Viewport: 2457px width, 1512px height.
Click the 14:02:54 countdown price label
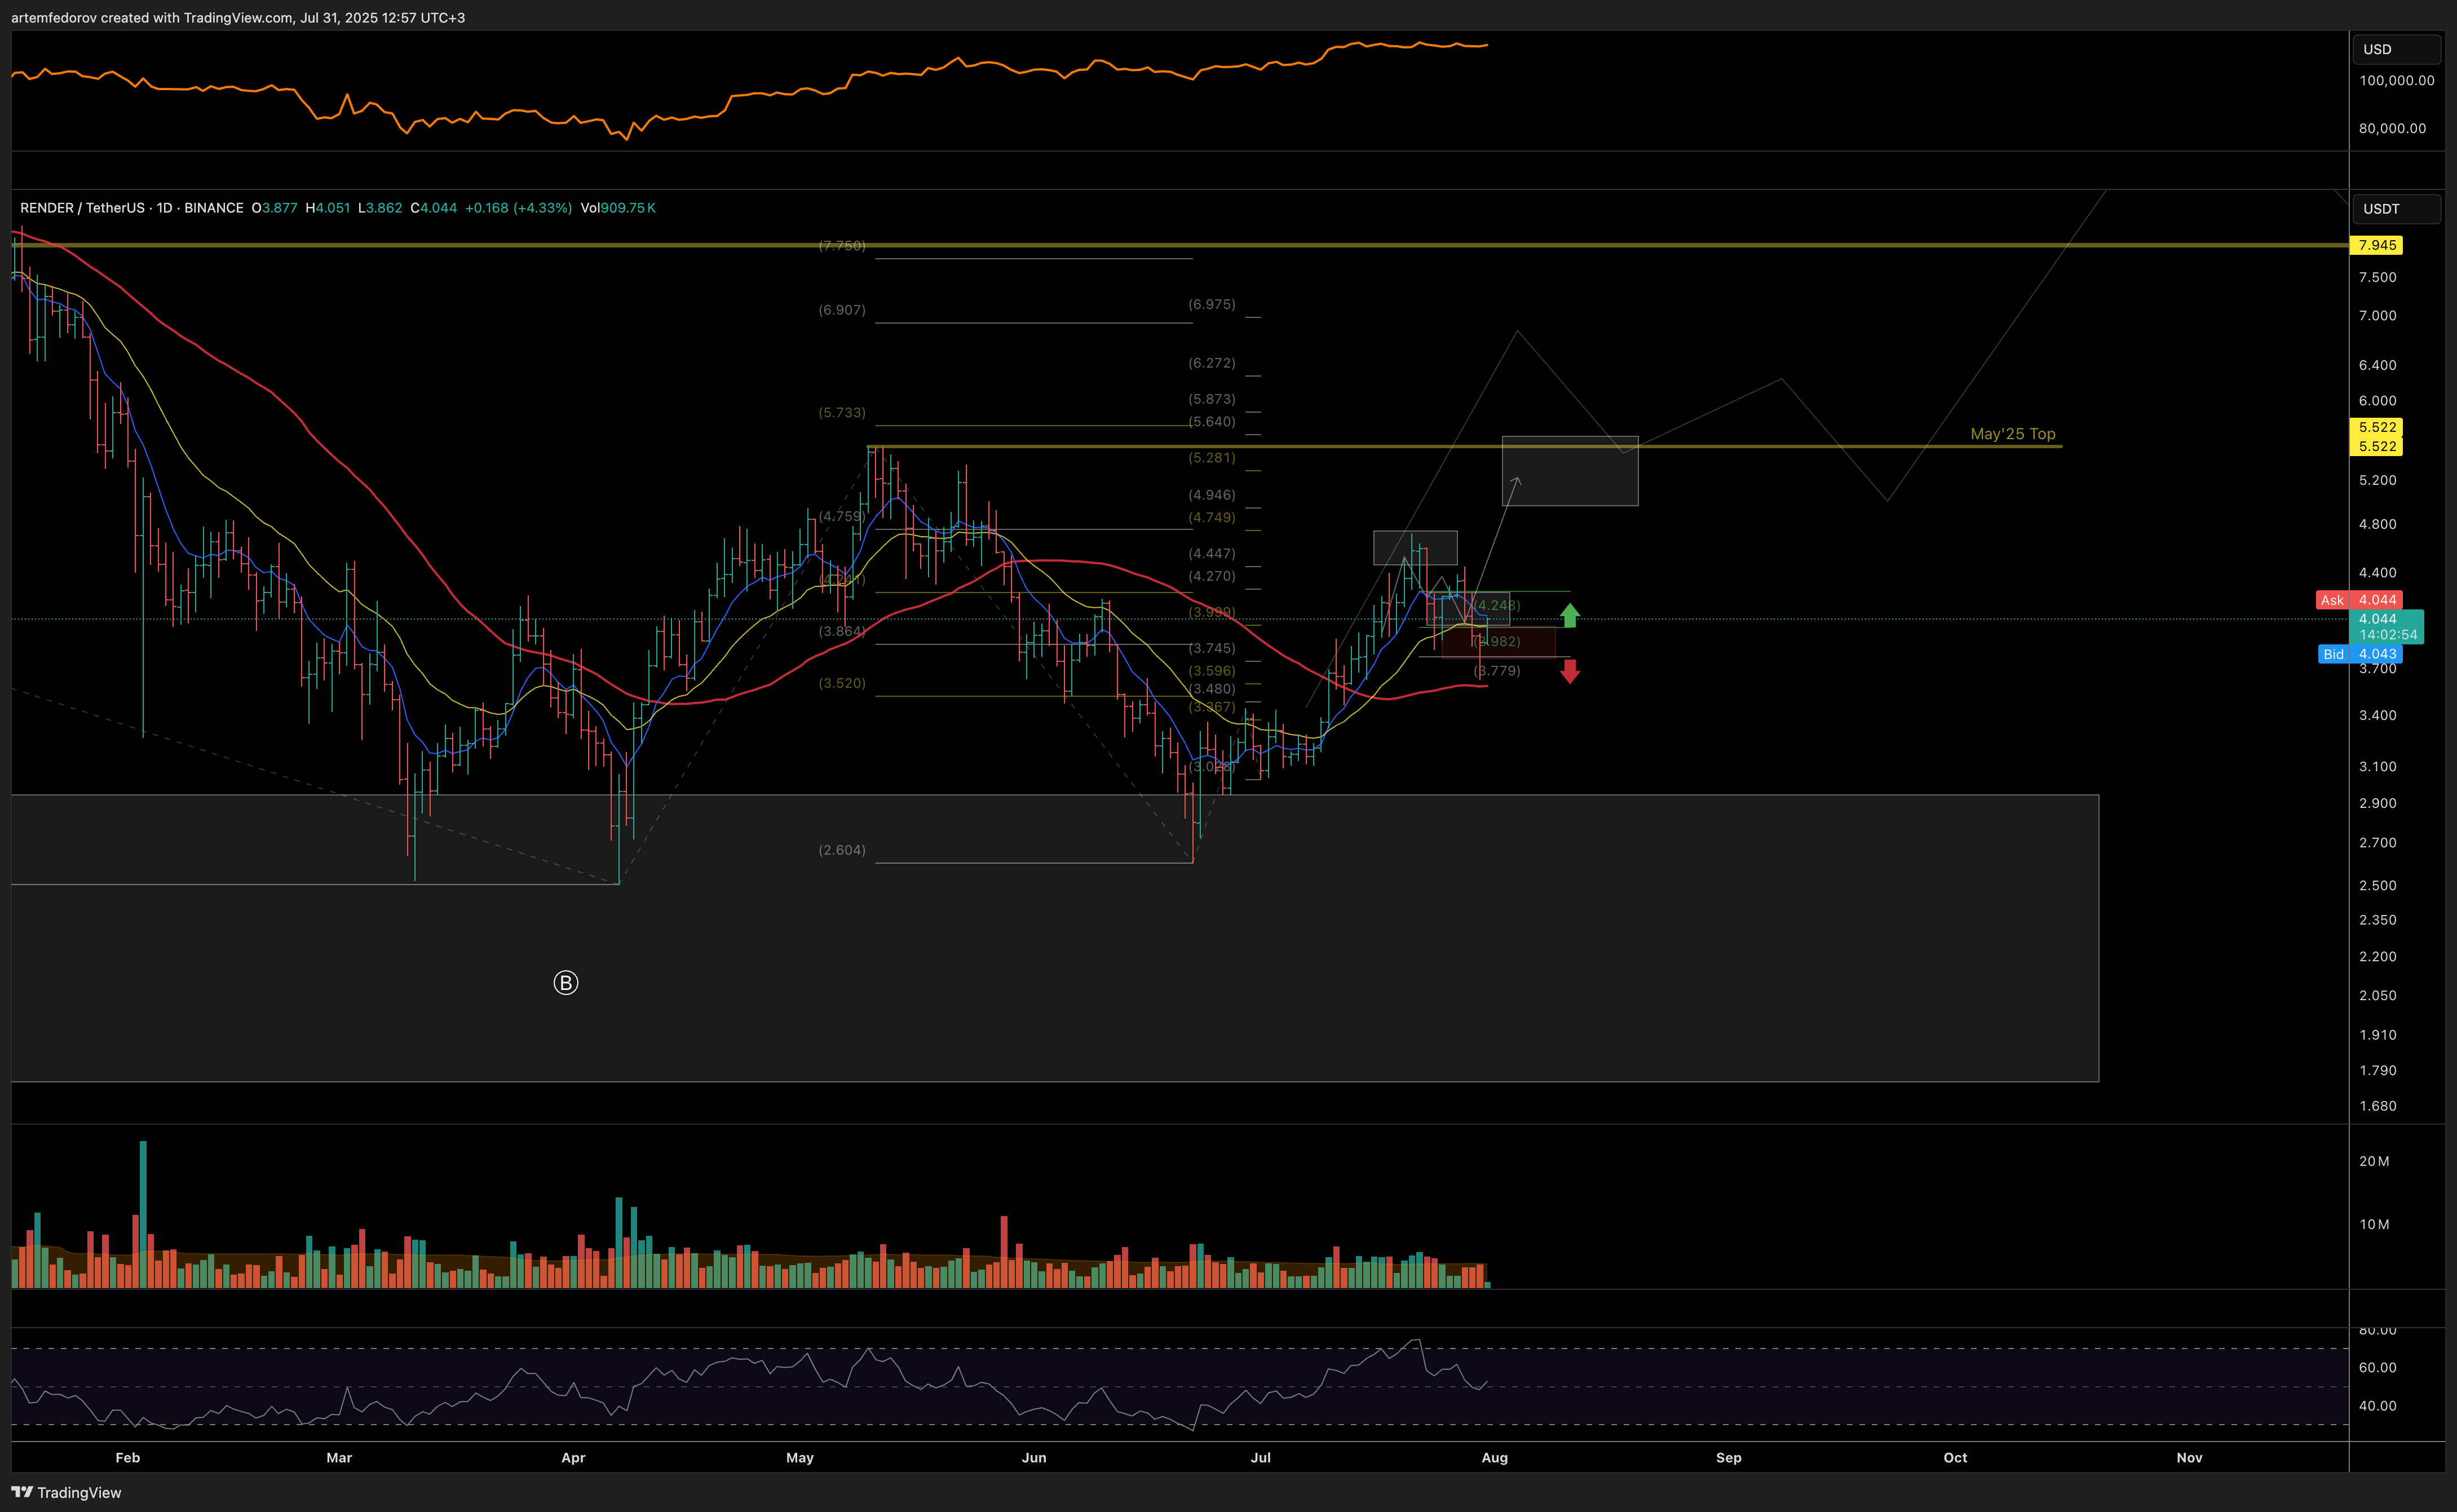point(2387,634)
